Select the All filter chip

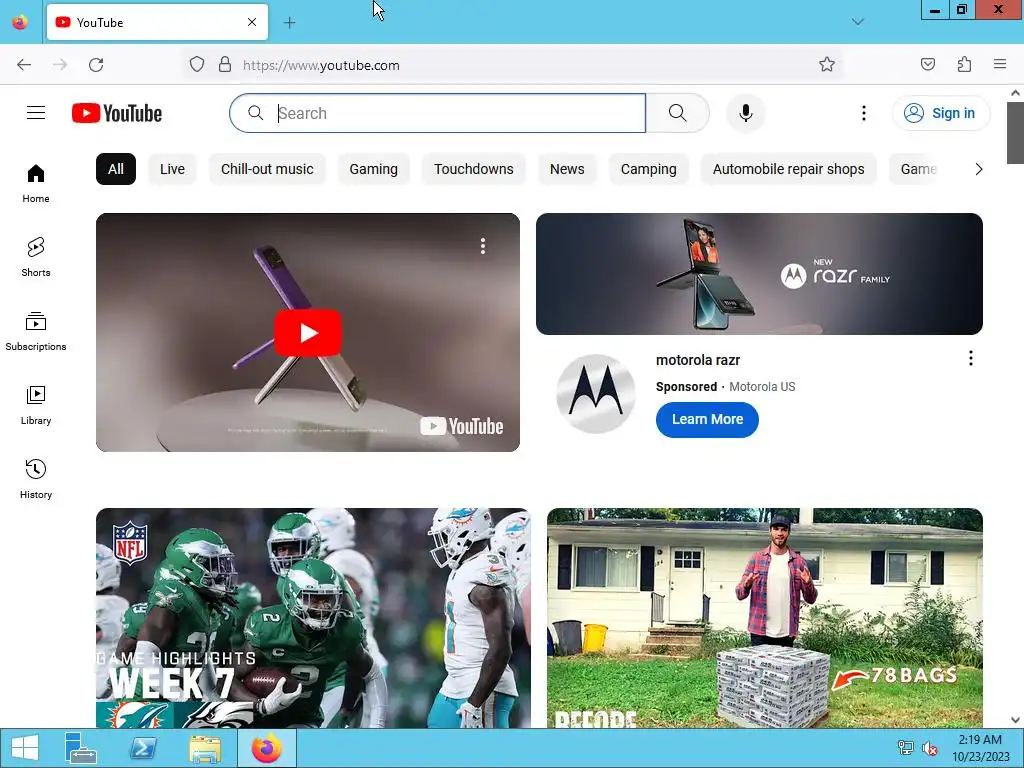[x=116, y=169]
